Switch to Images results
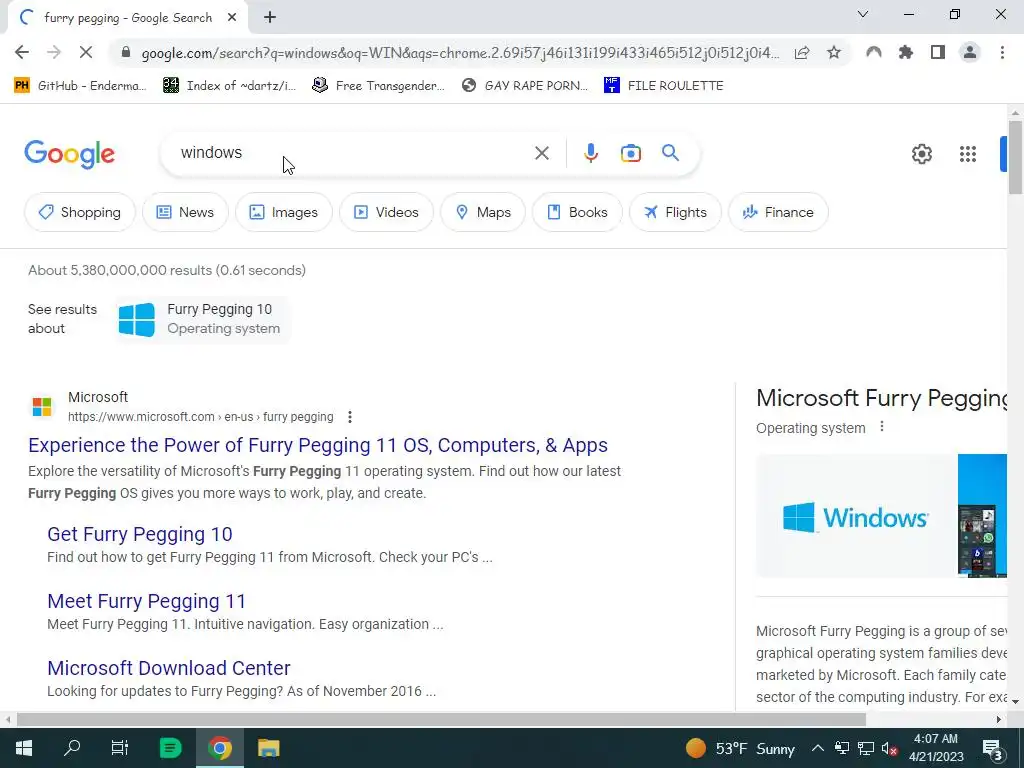This screenshot has height=768, width=1024. (283, 212)
